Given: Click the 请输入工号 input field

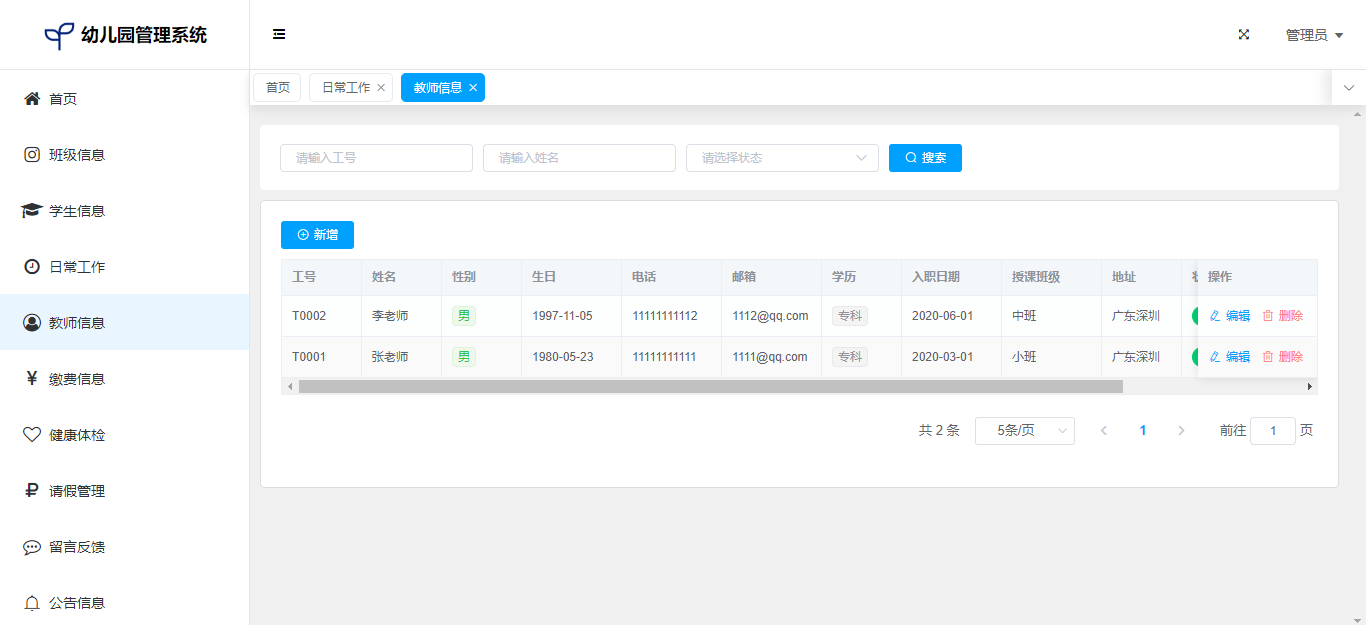Looking at the screenshot, I should [376, 158].
